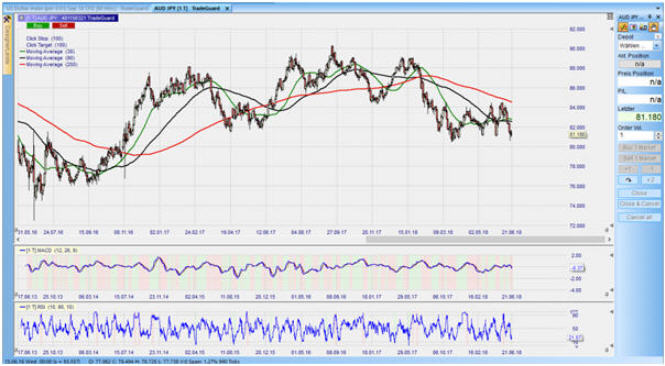Click the fourth orange icon in order panel toolbar
This screenshot has width=665, height=366.
(x=654, y=27)
